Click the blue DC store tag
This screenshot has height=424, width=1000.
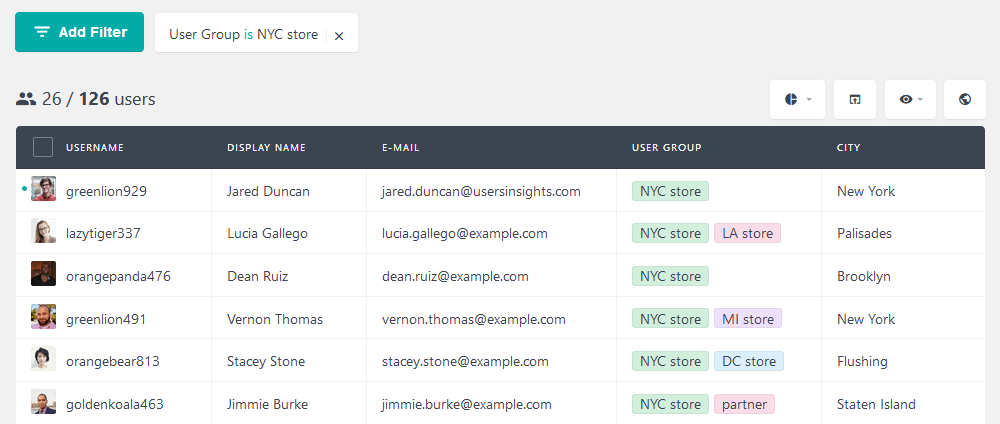749,362
